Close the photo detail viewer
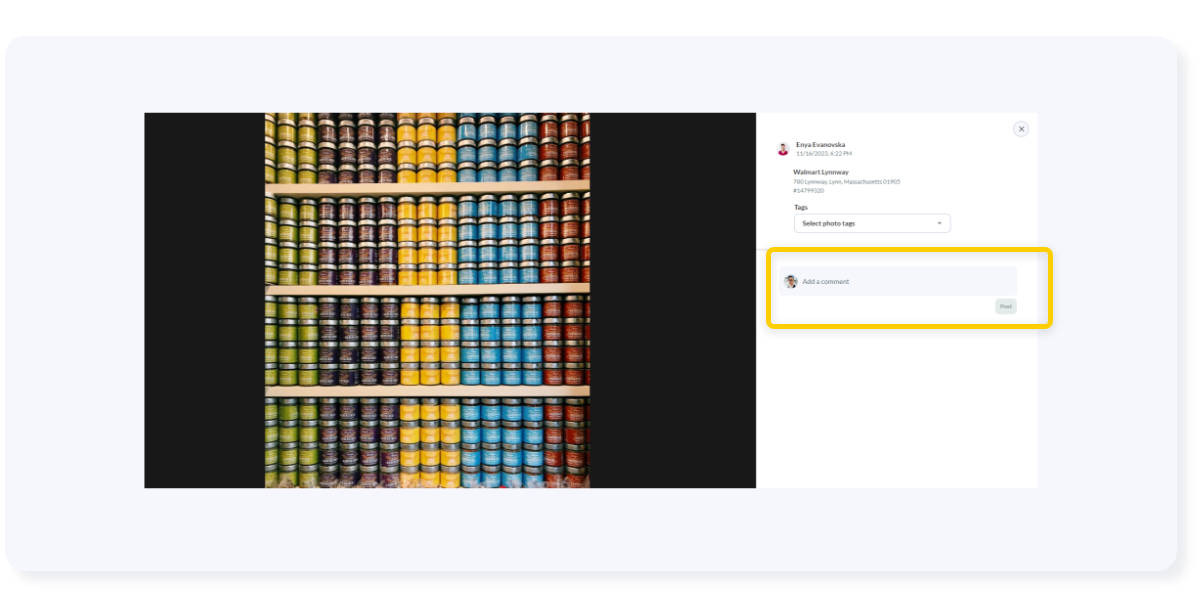 tap(1020, 129)
